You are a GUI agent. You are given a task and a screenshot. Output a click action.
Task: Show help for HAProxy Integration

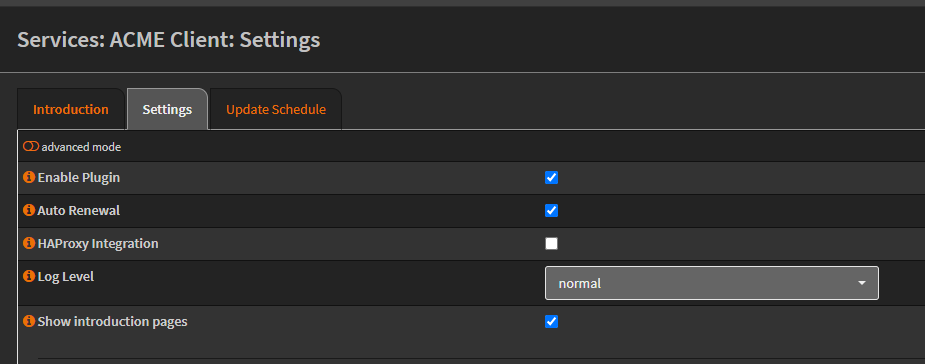click(x=29, y=243)
